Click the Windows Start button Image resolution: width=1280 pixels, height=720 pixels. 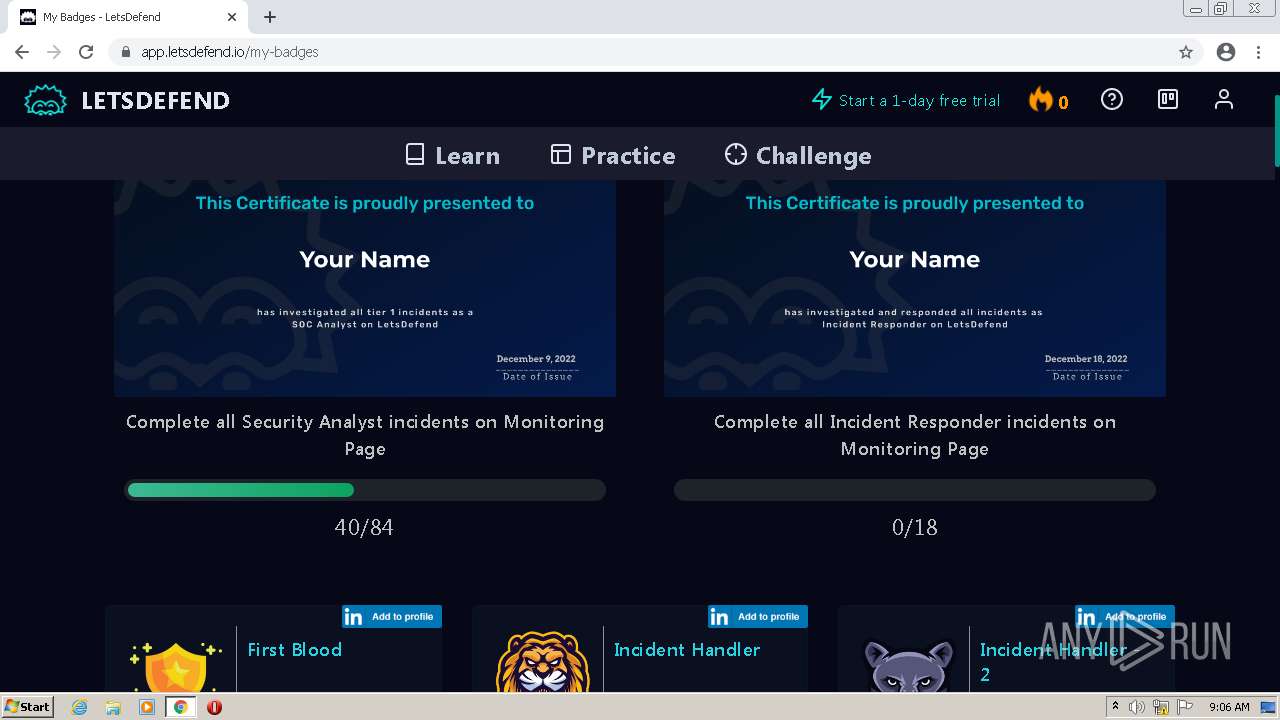(28, 707)
